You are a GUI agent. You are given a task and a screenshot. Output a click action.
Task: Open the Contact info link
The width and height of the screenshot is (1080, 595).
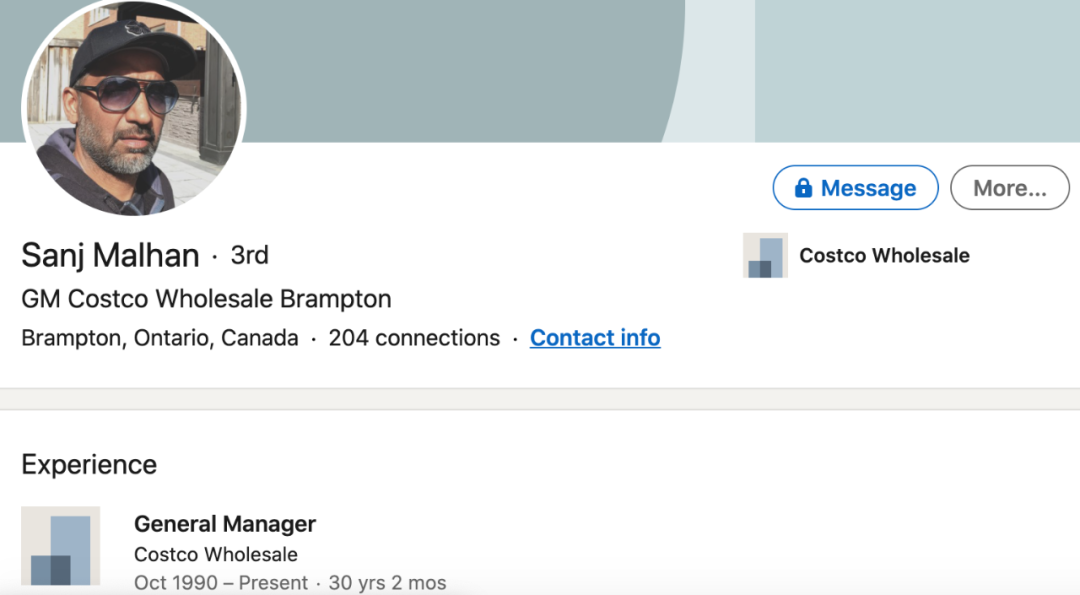(595, 337)
